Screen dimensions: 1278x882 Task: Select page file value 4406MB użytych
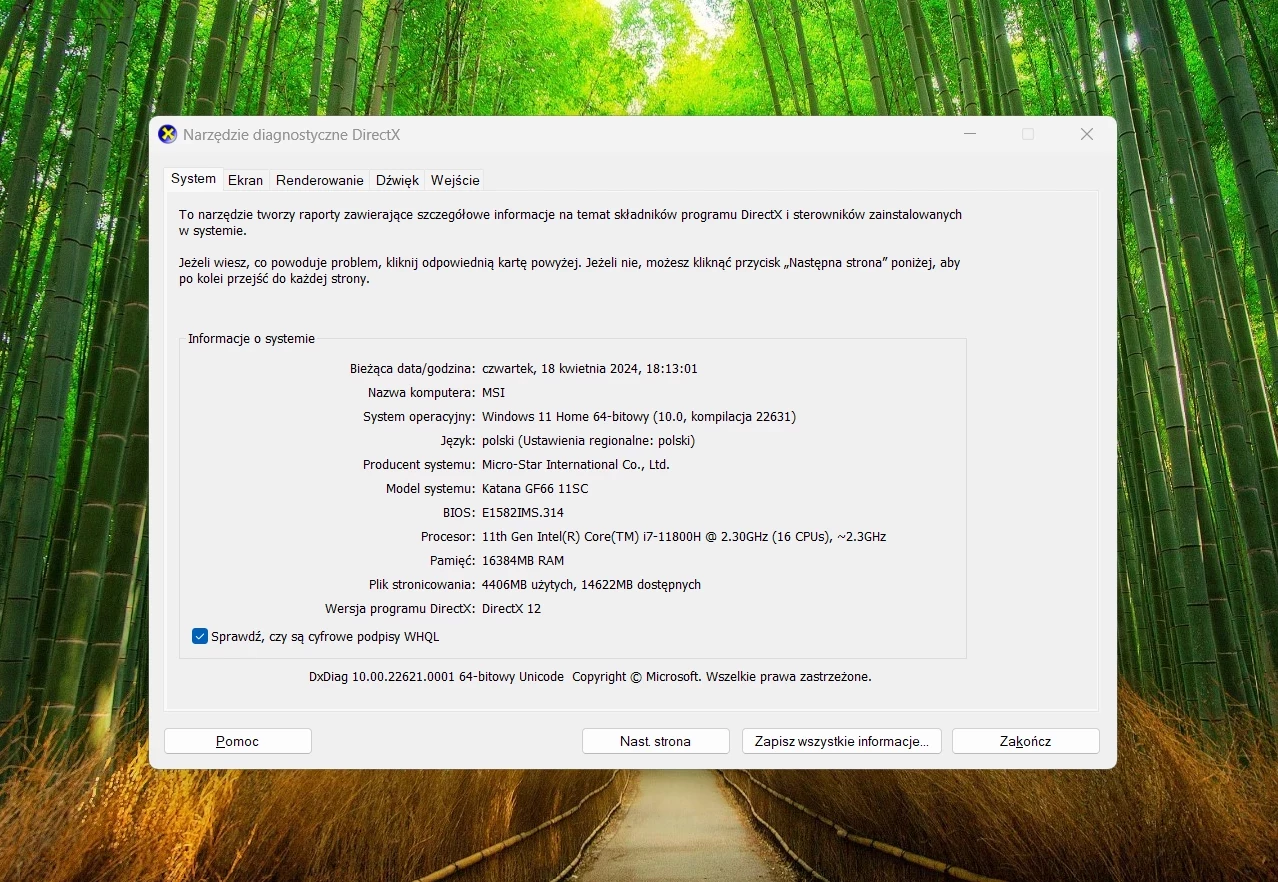click(591, 584)
